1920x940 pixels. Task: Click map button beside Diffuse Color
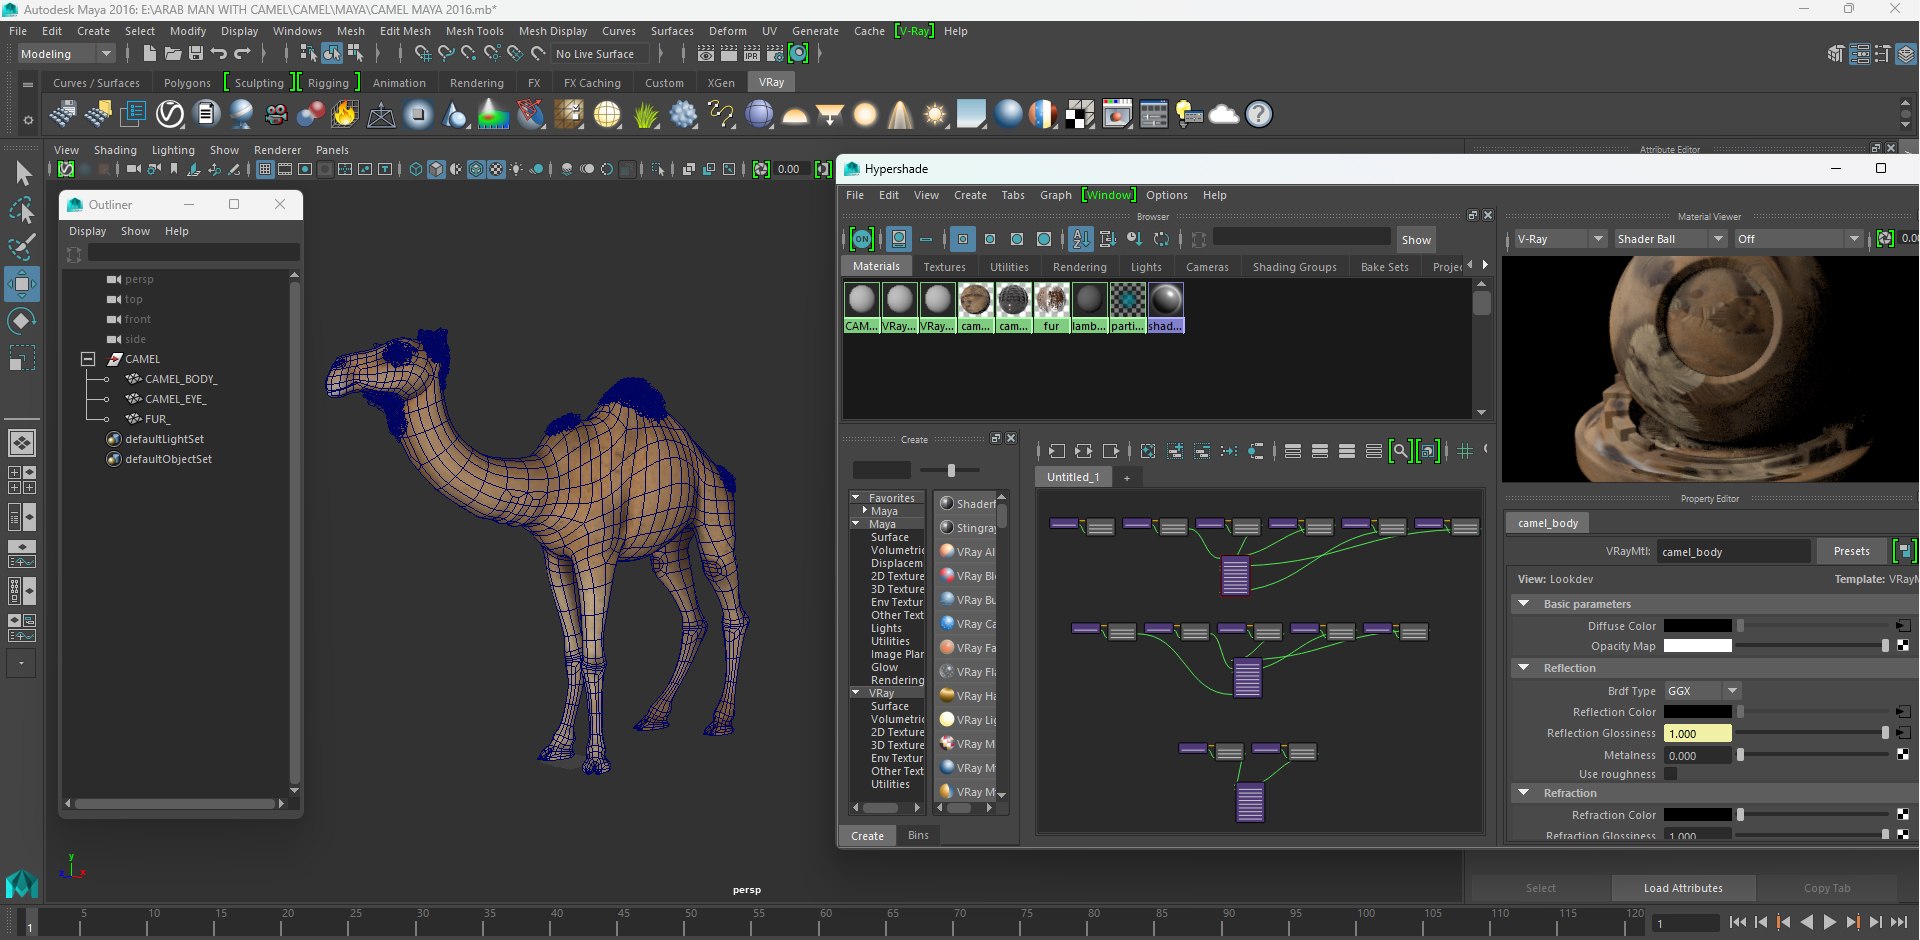[1903, 626]
